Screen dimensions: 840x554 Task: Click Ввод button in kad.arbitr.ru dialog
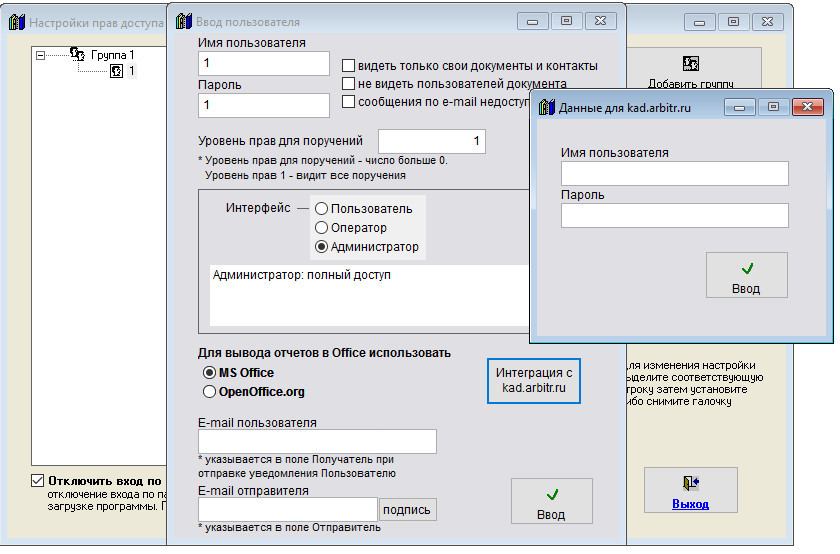point(747,275)
